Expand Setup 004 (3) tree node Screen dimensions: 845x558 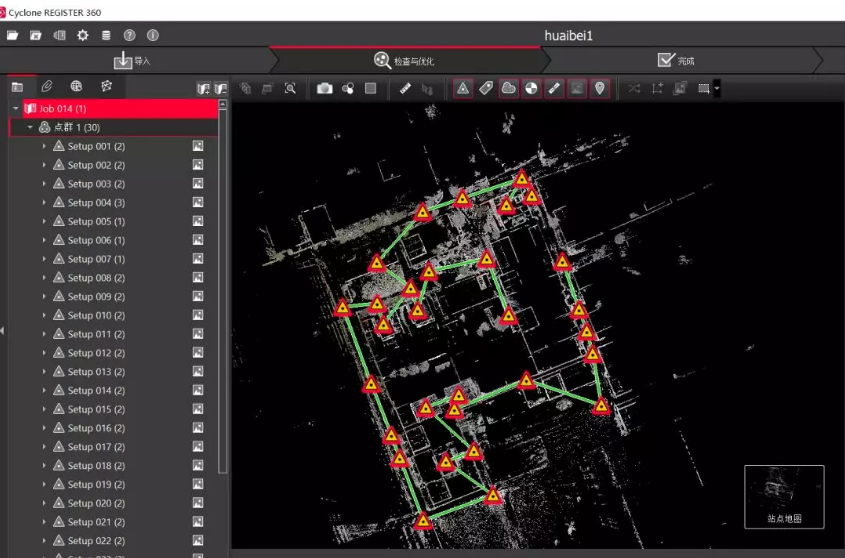pos(44,203)
